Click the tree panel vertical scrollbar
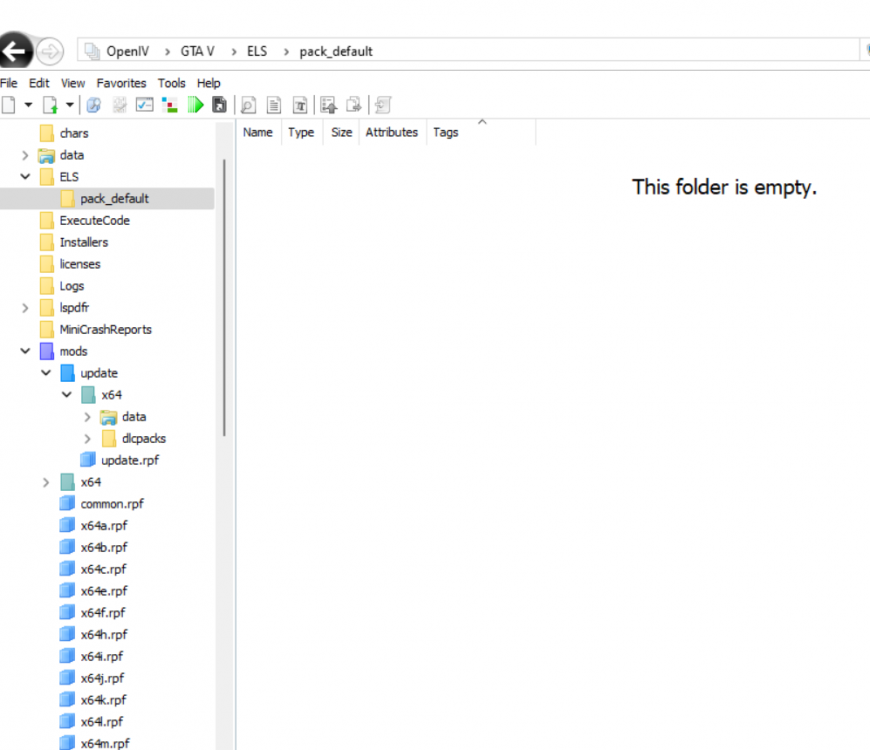The image size is (870, 750). click(224, 297)
